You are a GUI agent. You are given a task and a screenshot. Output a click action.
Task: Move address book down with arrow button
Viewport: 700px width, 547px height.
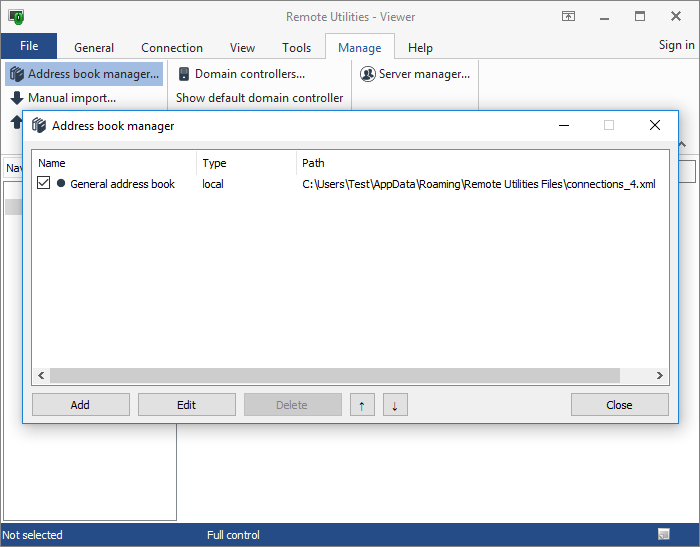pyautogui.click(x=395, y=405)
